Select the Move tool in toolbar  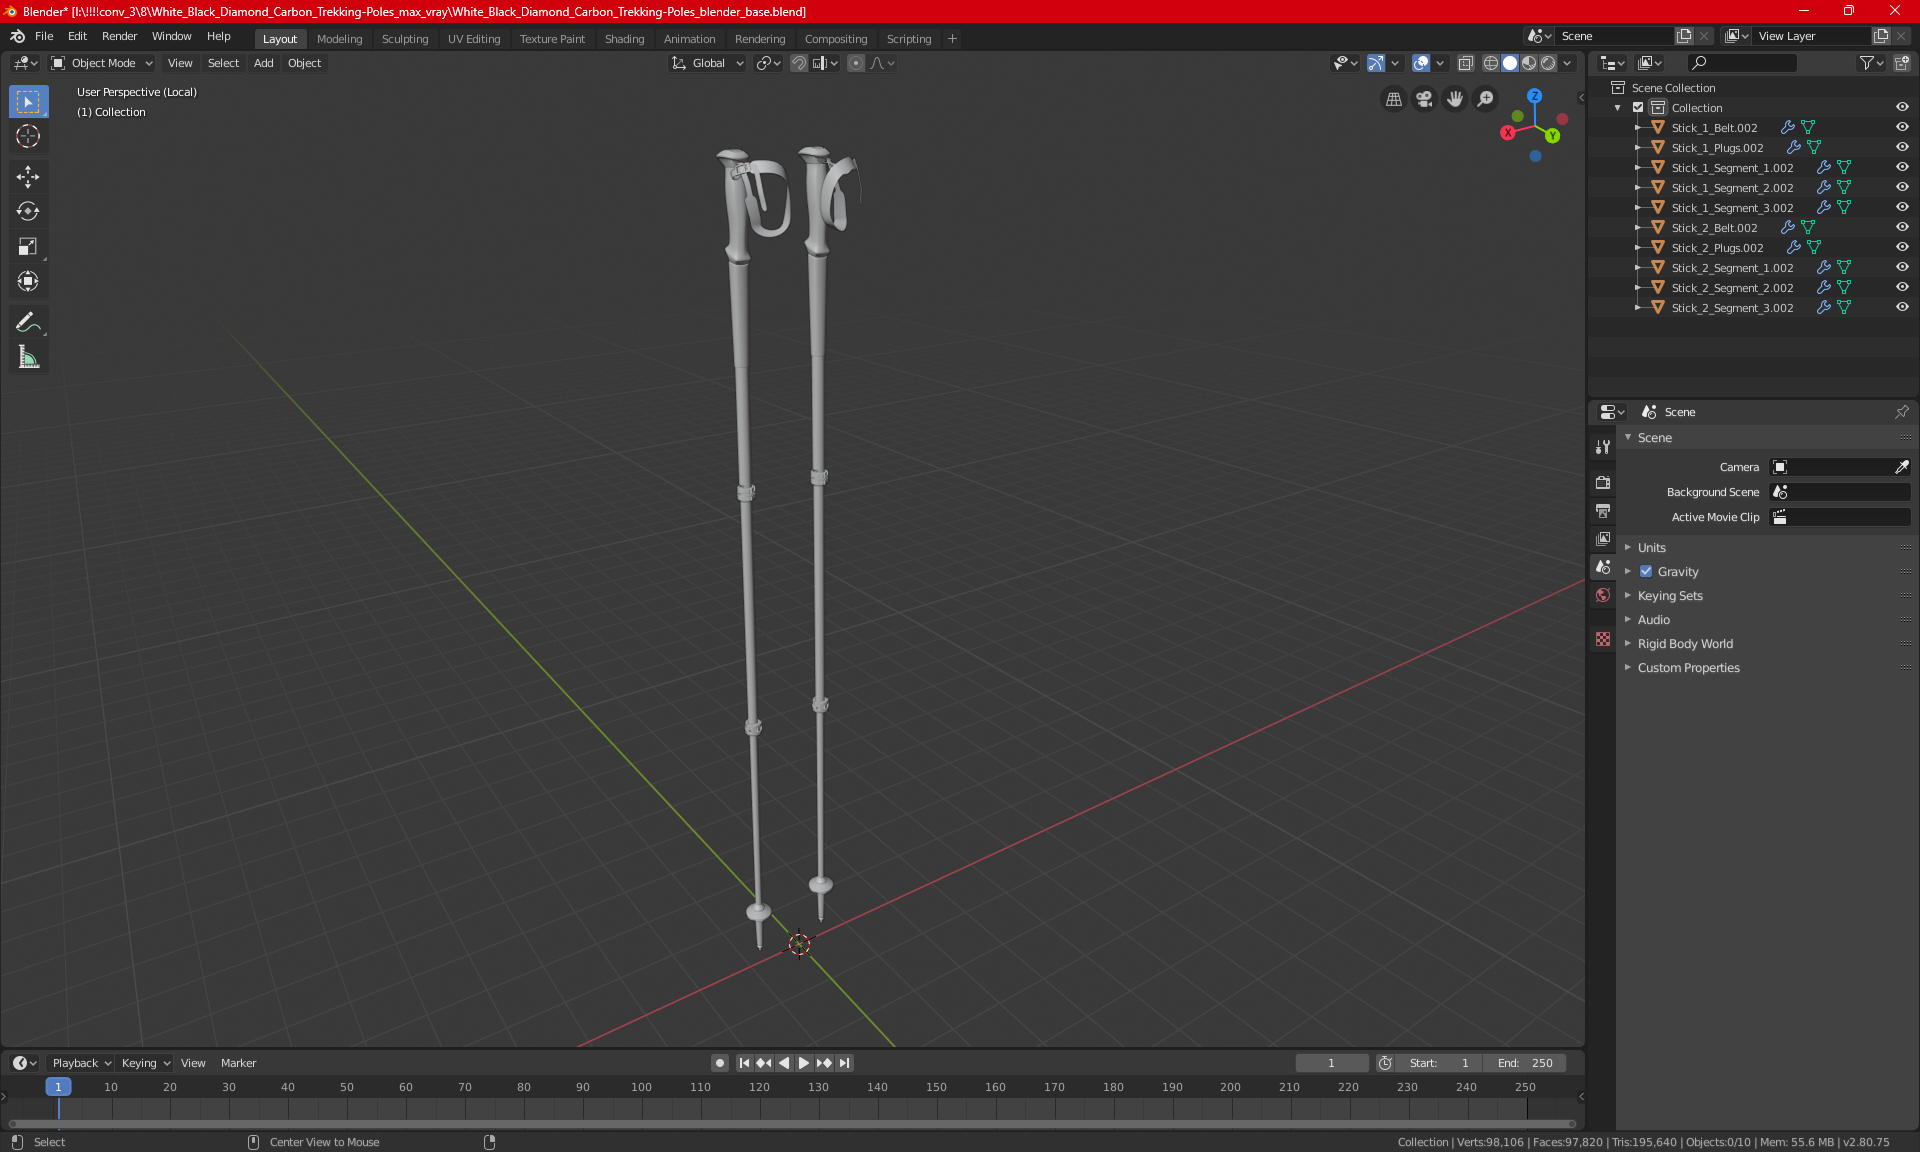(x=28, y=177)
